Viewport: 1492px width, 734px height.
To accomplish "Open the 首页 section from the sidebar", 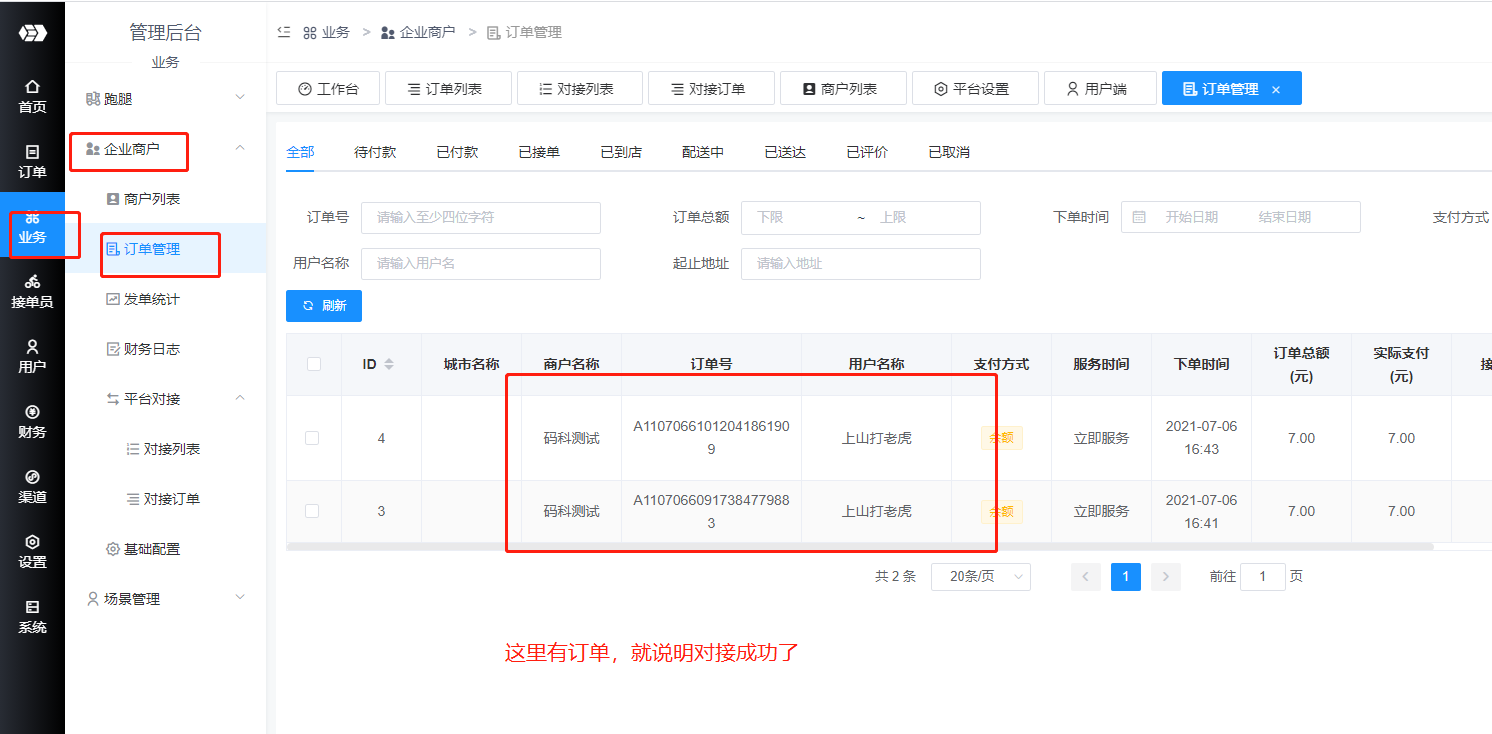I will pyautogui.click(x=33, y=95).
